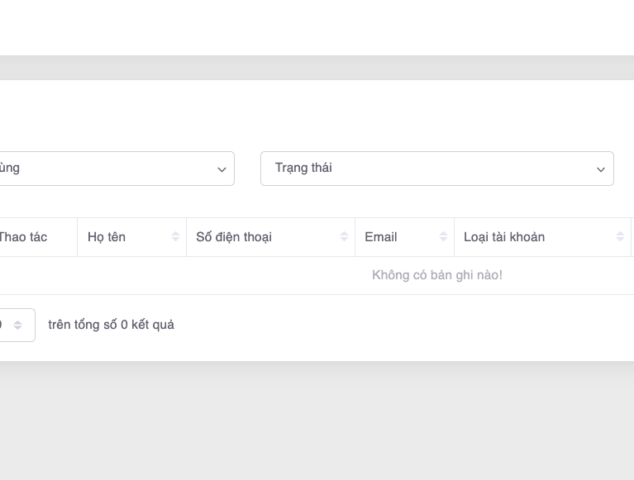Click the chevron of the left filter dropdown

pyautogui.click(x=221, y=169)
